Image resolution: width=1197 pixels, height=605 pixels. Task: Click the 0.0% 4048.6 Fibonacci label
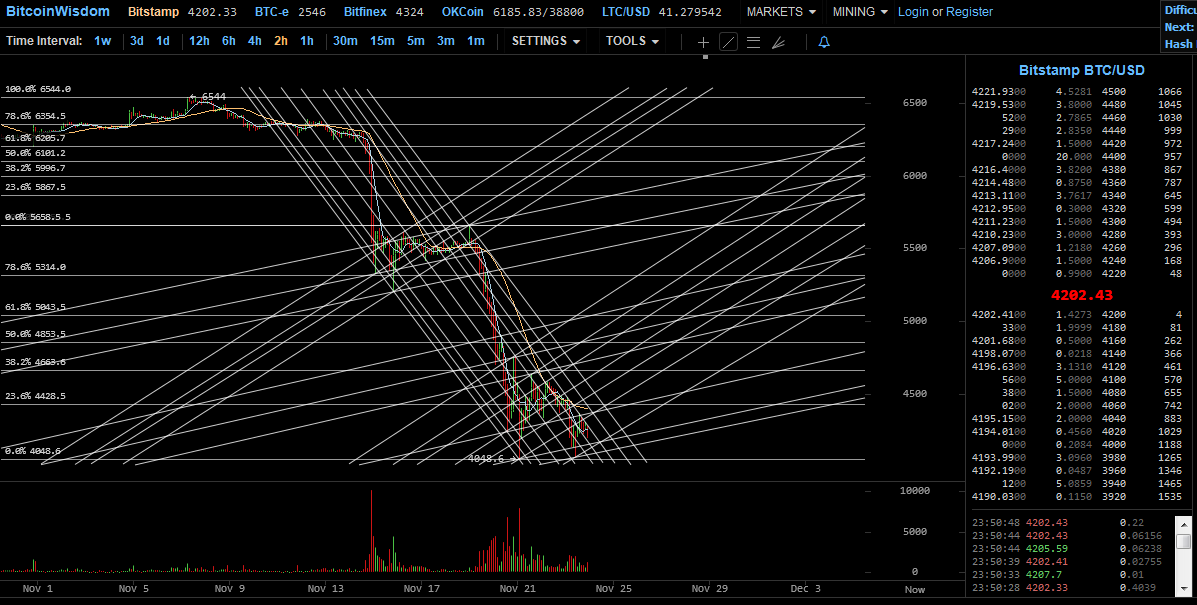pos(33,451)
